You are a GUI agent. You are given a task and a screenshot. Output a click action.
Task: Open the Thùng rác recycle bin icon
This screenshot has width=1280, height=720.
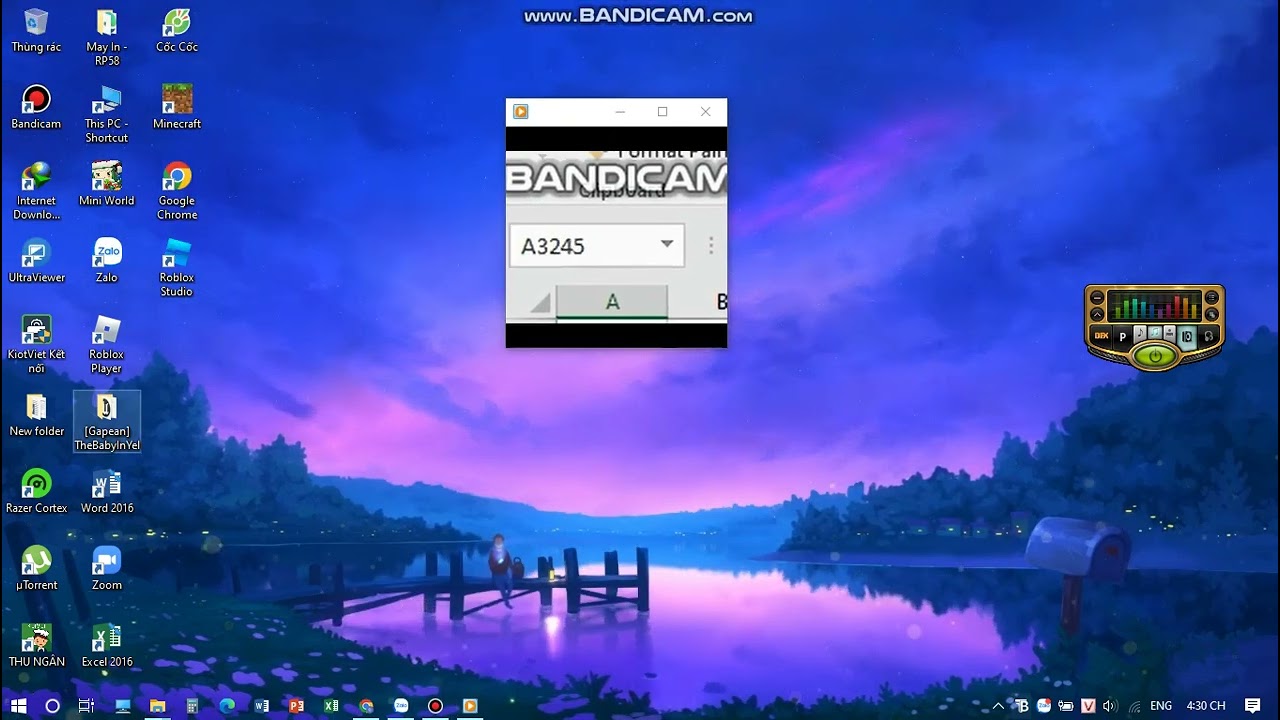point(36,30)
